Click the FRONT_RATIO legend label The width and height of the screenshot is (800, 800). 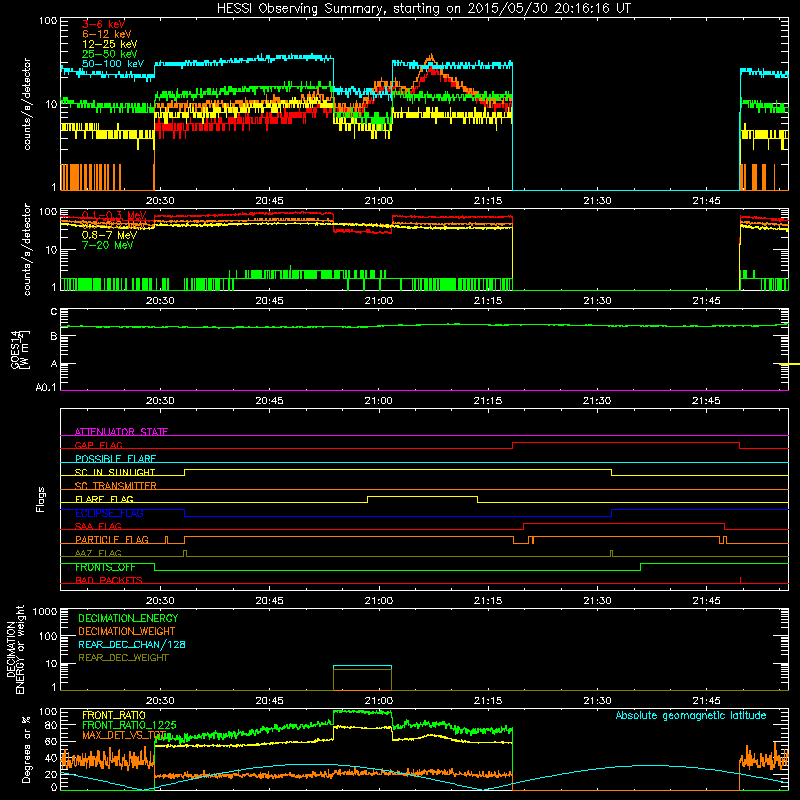[x=114, y=715]
